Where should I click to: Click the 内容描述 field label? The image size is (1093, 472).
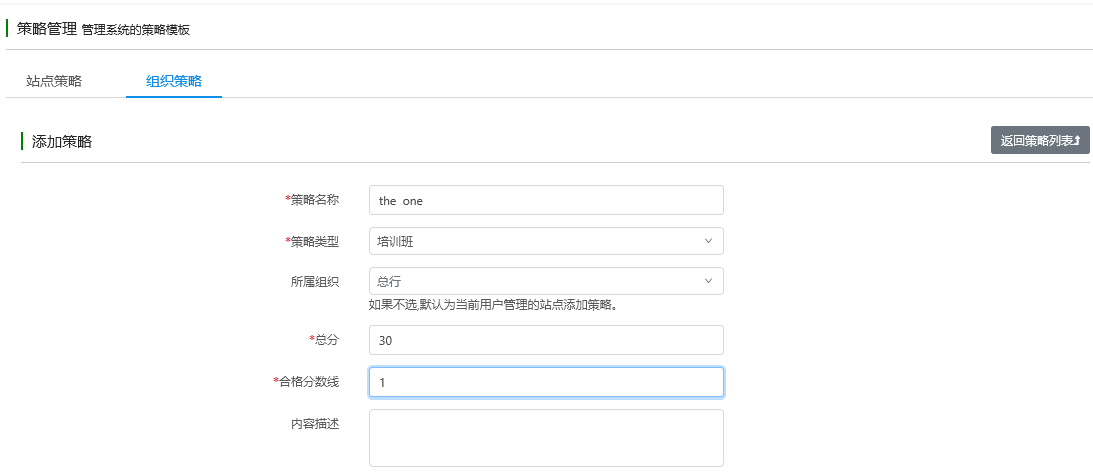click(315, 423)
